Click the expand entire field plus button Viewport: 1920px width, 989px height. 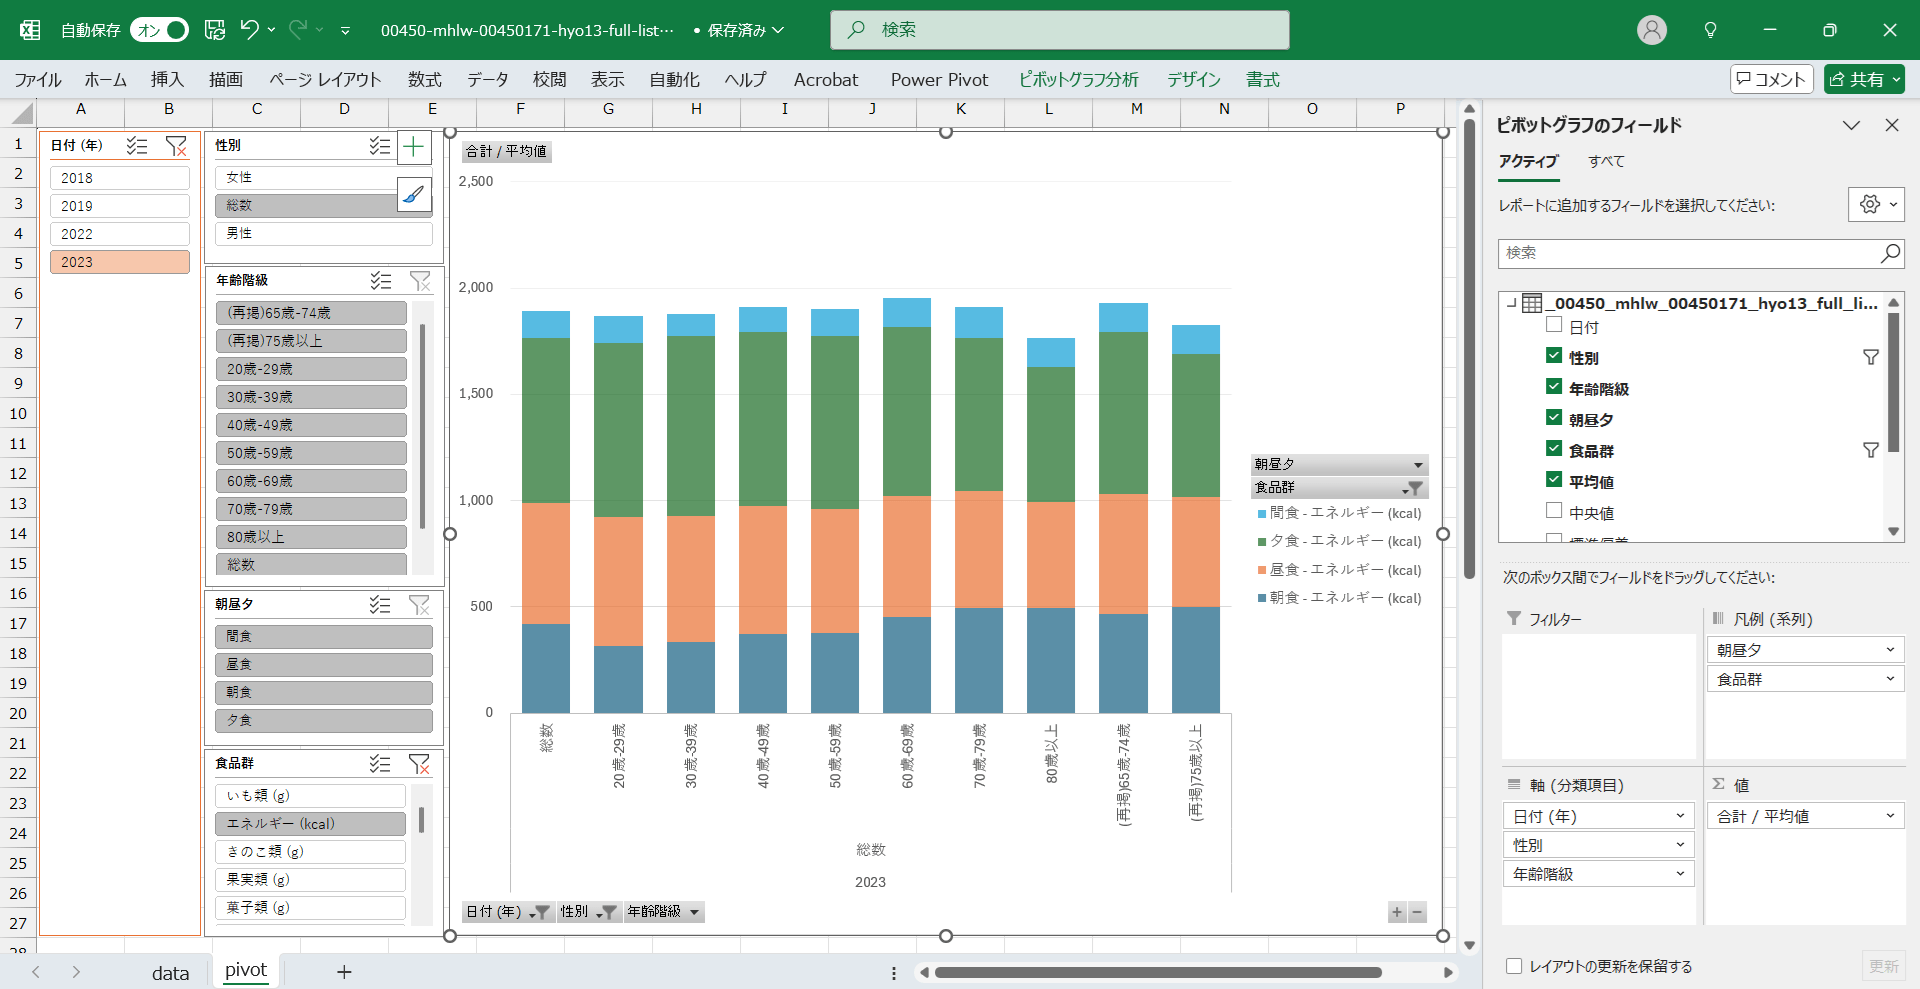point(1397,912)
